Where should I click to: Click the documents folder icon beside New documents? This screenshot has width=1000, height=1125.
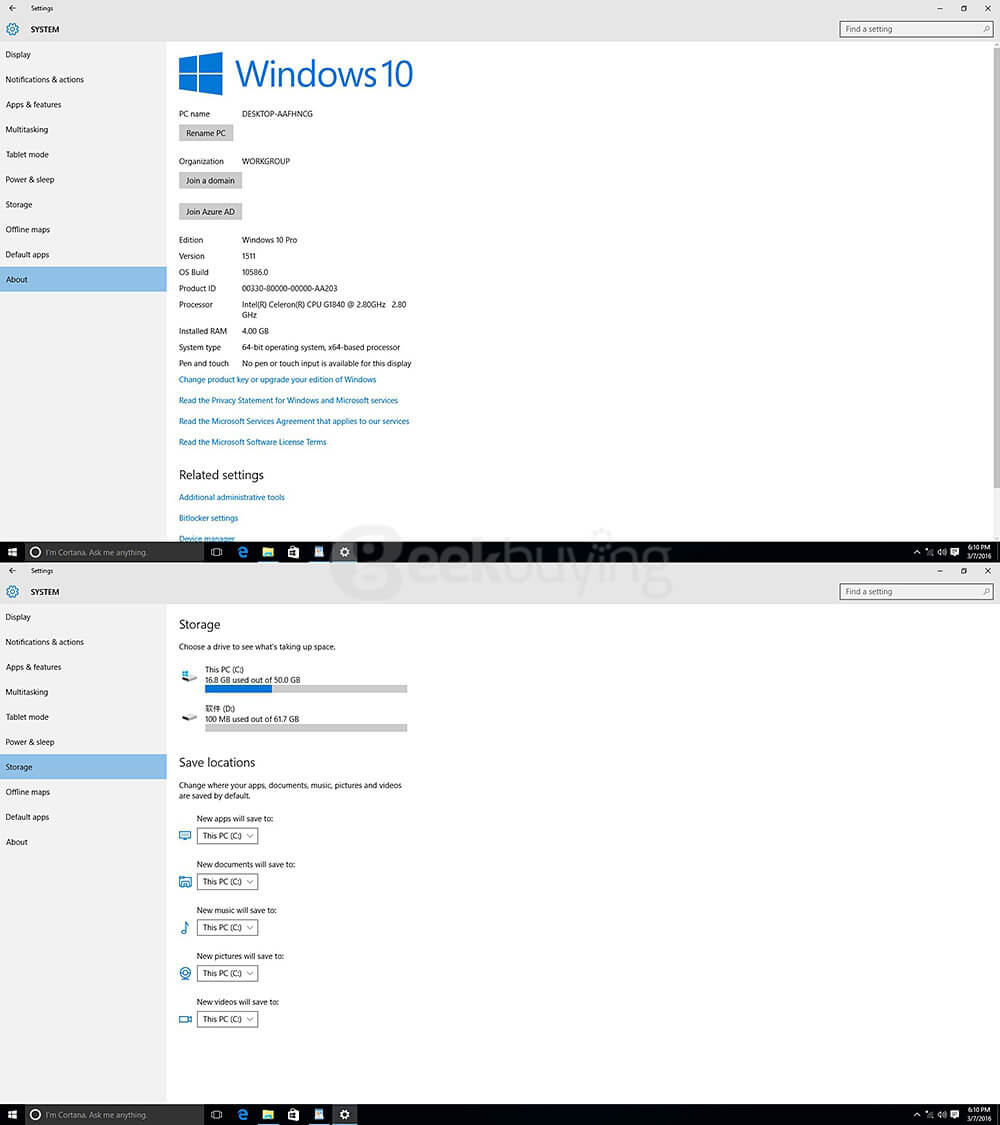(185, 882)
